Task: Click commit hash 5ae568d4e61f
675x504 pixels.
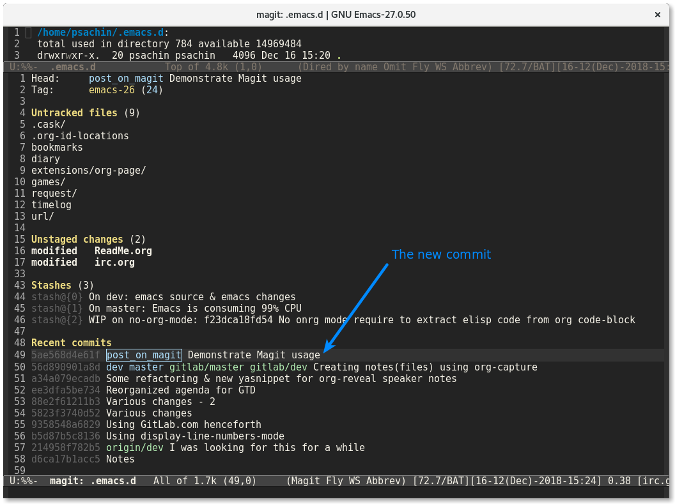Action: pos(65,355)
